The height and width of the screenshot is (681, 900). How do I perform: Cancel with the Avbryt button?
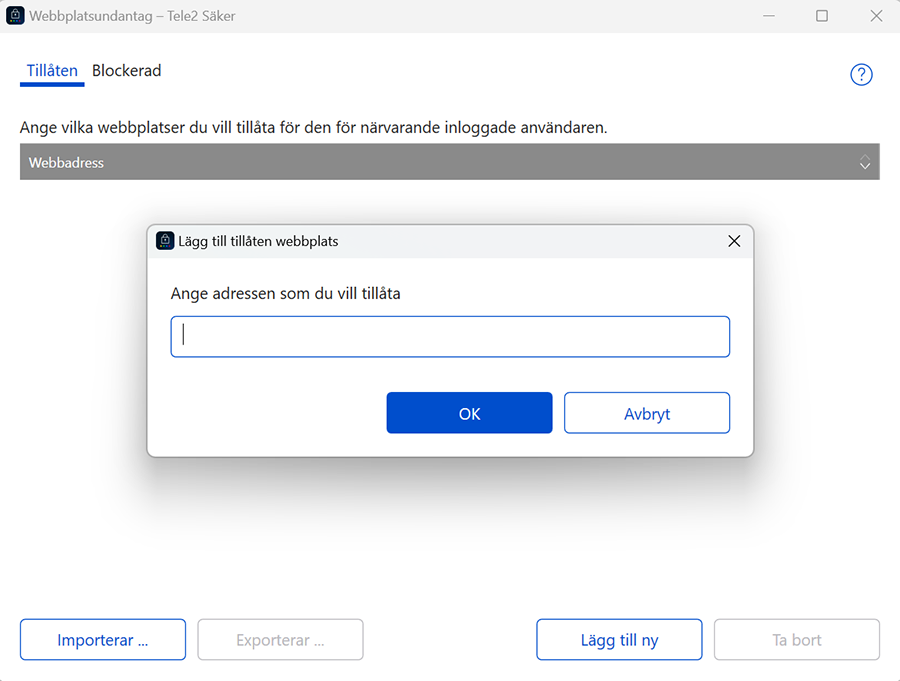click(647, 413)
